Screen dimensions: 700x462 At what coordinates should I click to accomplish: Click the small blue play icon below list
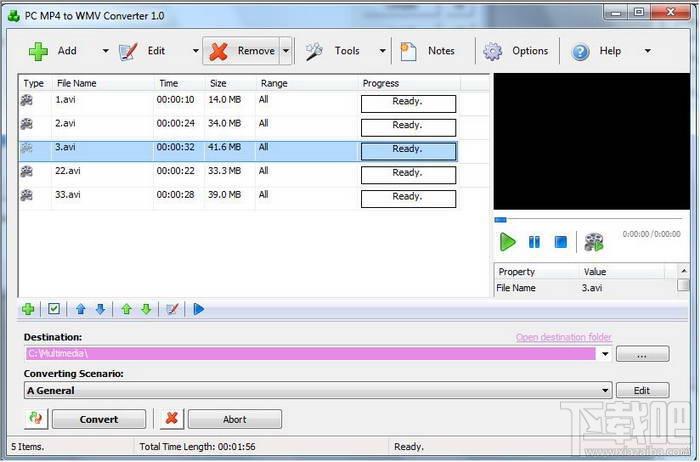click(x=199, y=309)
